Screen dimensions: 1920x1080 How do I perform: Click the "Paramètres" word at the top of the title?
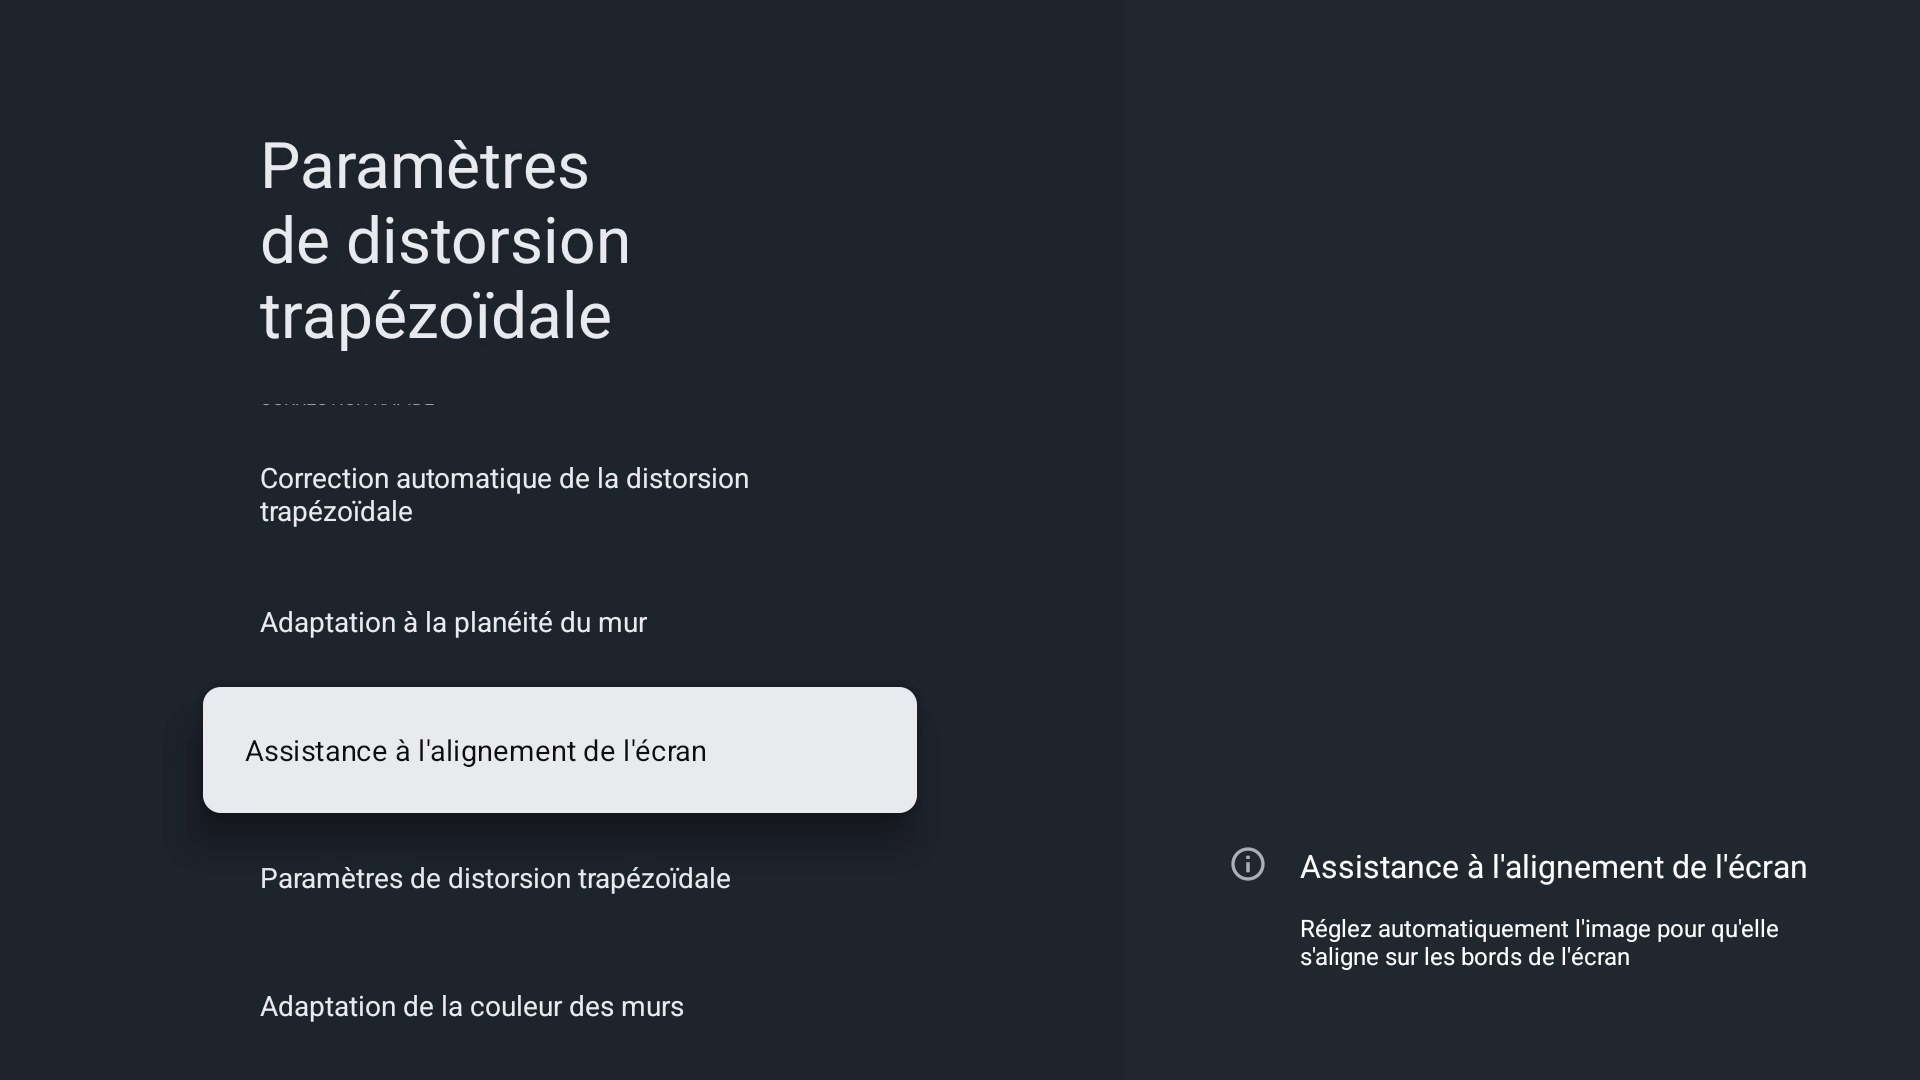pyautogui.click(x=424, y=166)
